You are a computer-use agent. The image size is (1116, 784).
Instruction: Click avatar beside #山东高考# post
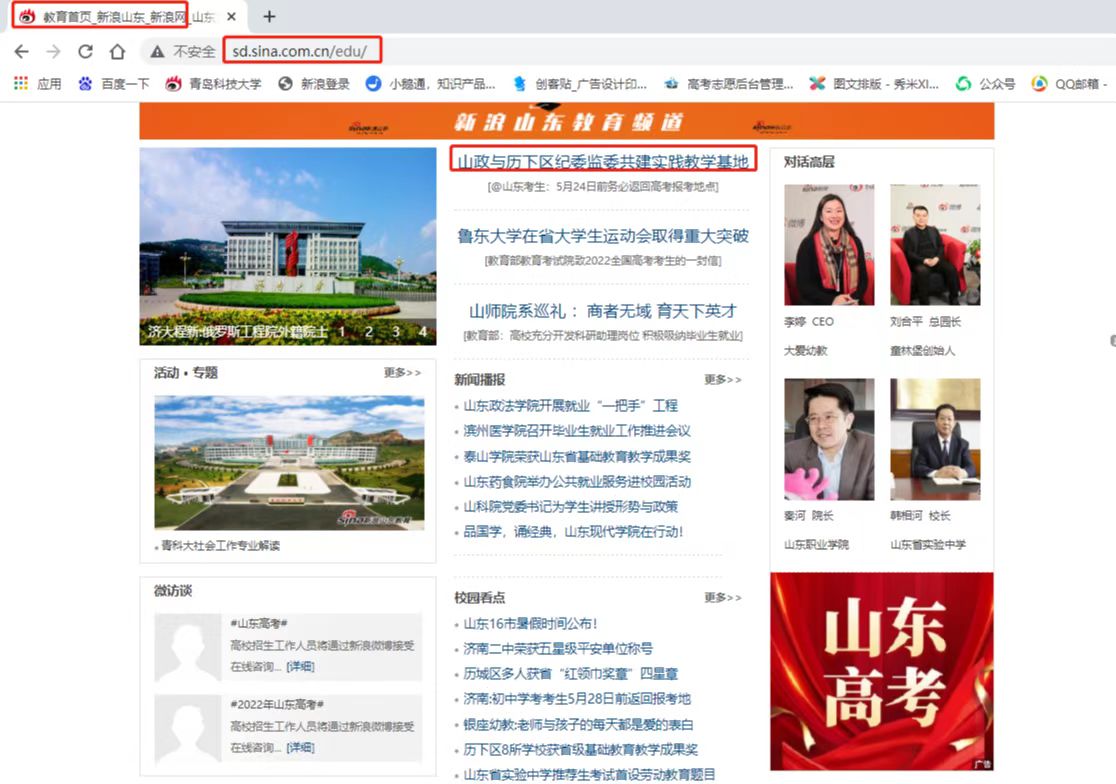(x=188, y=647)
